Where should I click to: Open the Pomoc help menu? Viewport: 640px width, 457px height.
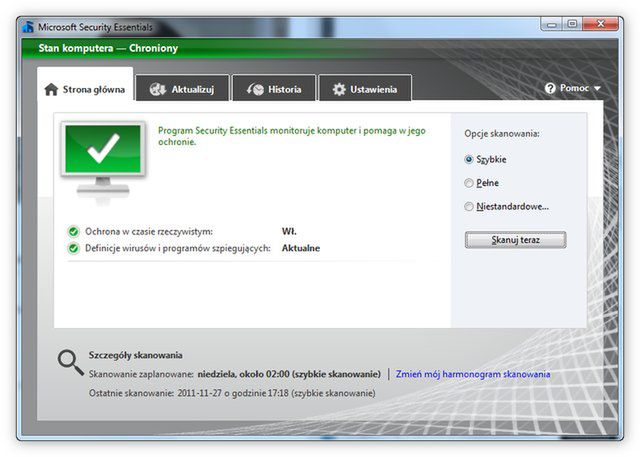click(x=573, y=88)
